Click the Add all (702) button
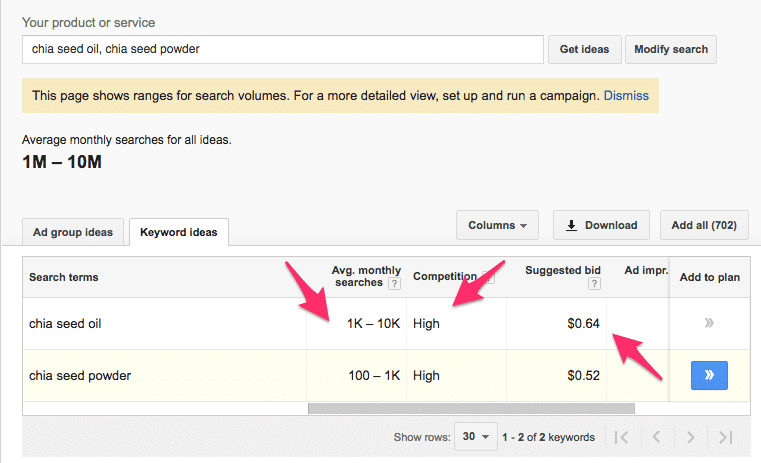 703,225
